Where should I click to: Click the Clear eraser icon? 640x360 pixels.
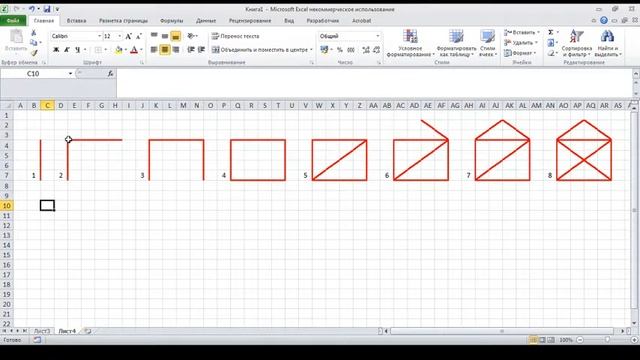pyautogui.click(x=551, y=53)
